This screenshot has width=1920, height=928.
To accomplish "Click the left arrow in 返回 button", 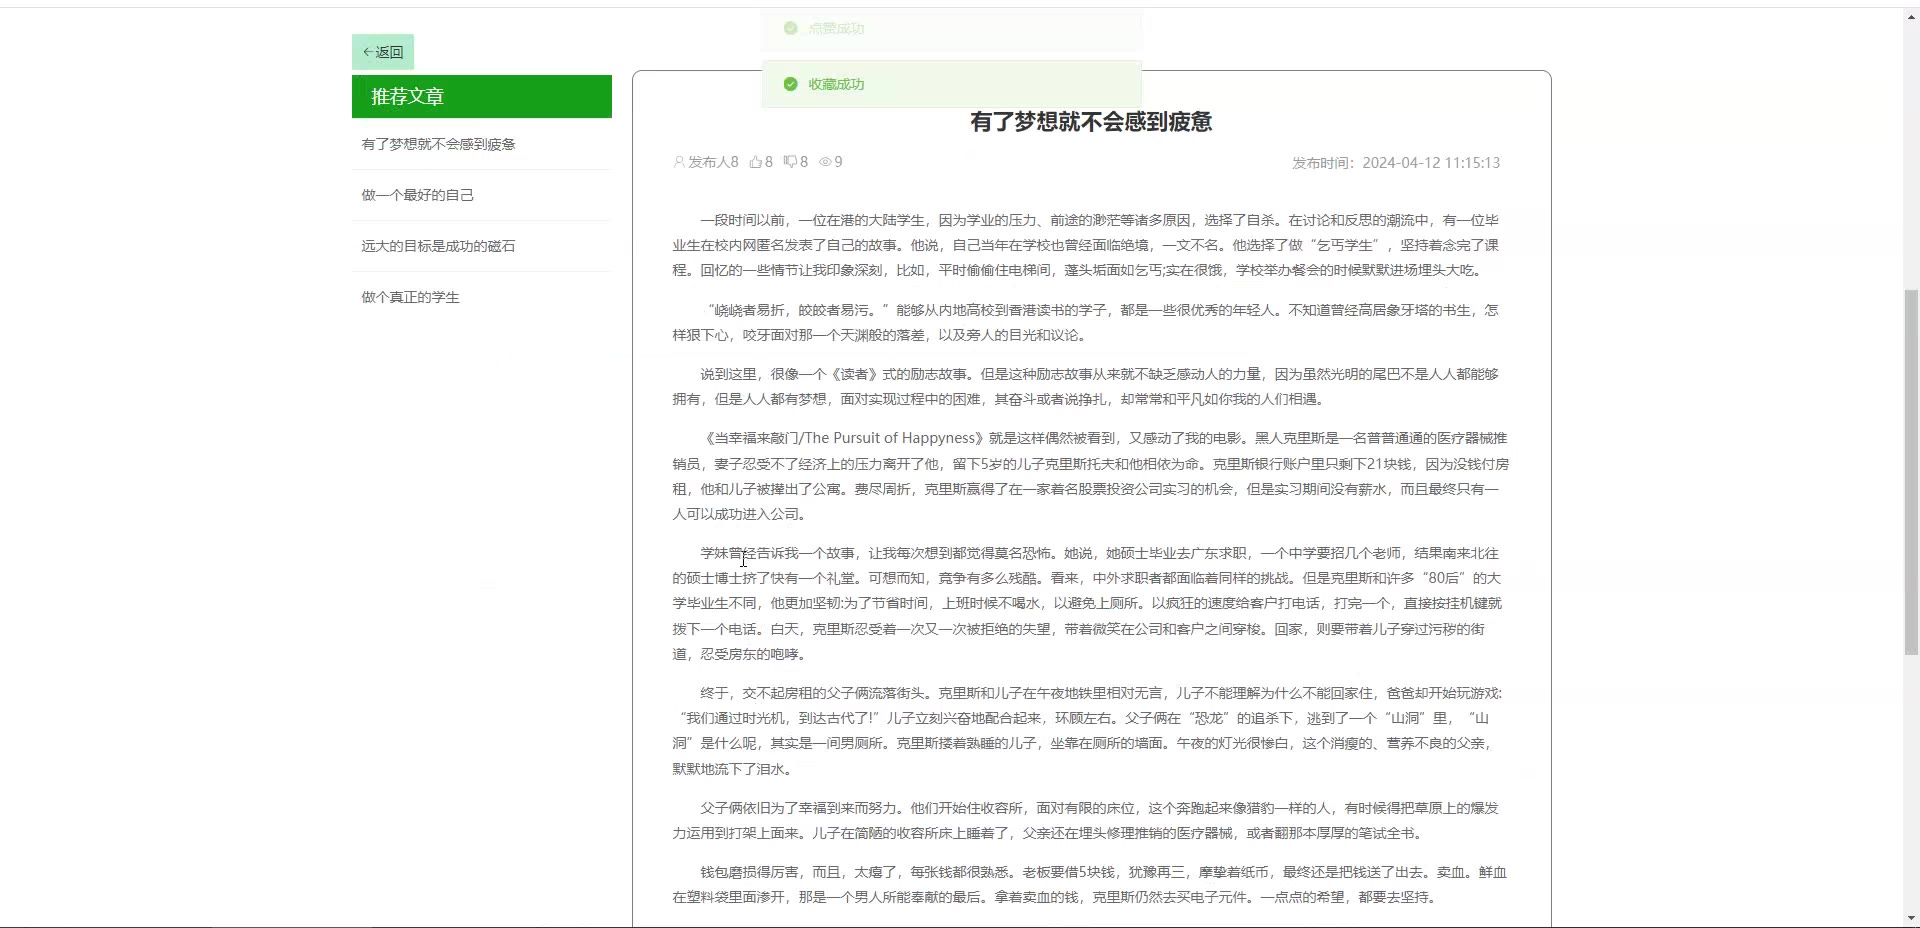I will pyautogui.click(x=367, y=52).
